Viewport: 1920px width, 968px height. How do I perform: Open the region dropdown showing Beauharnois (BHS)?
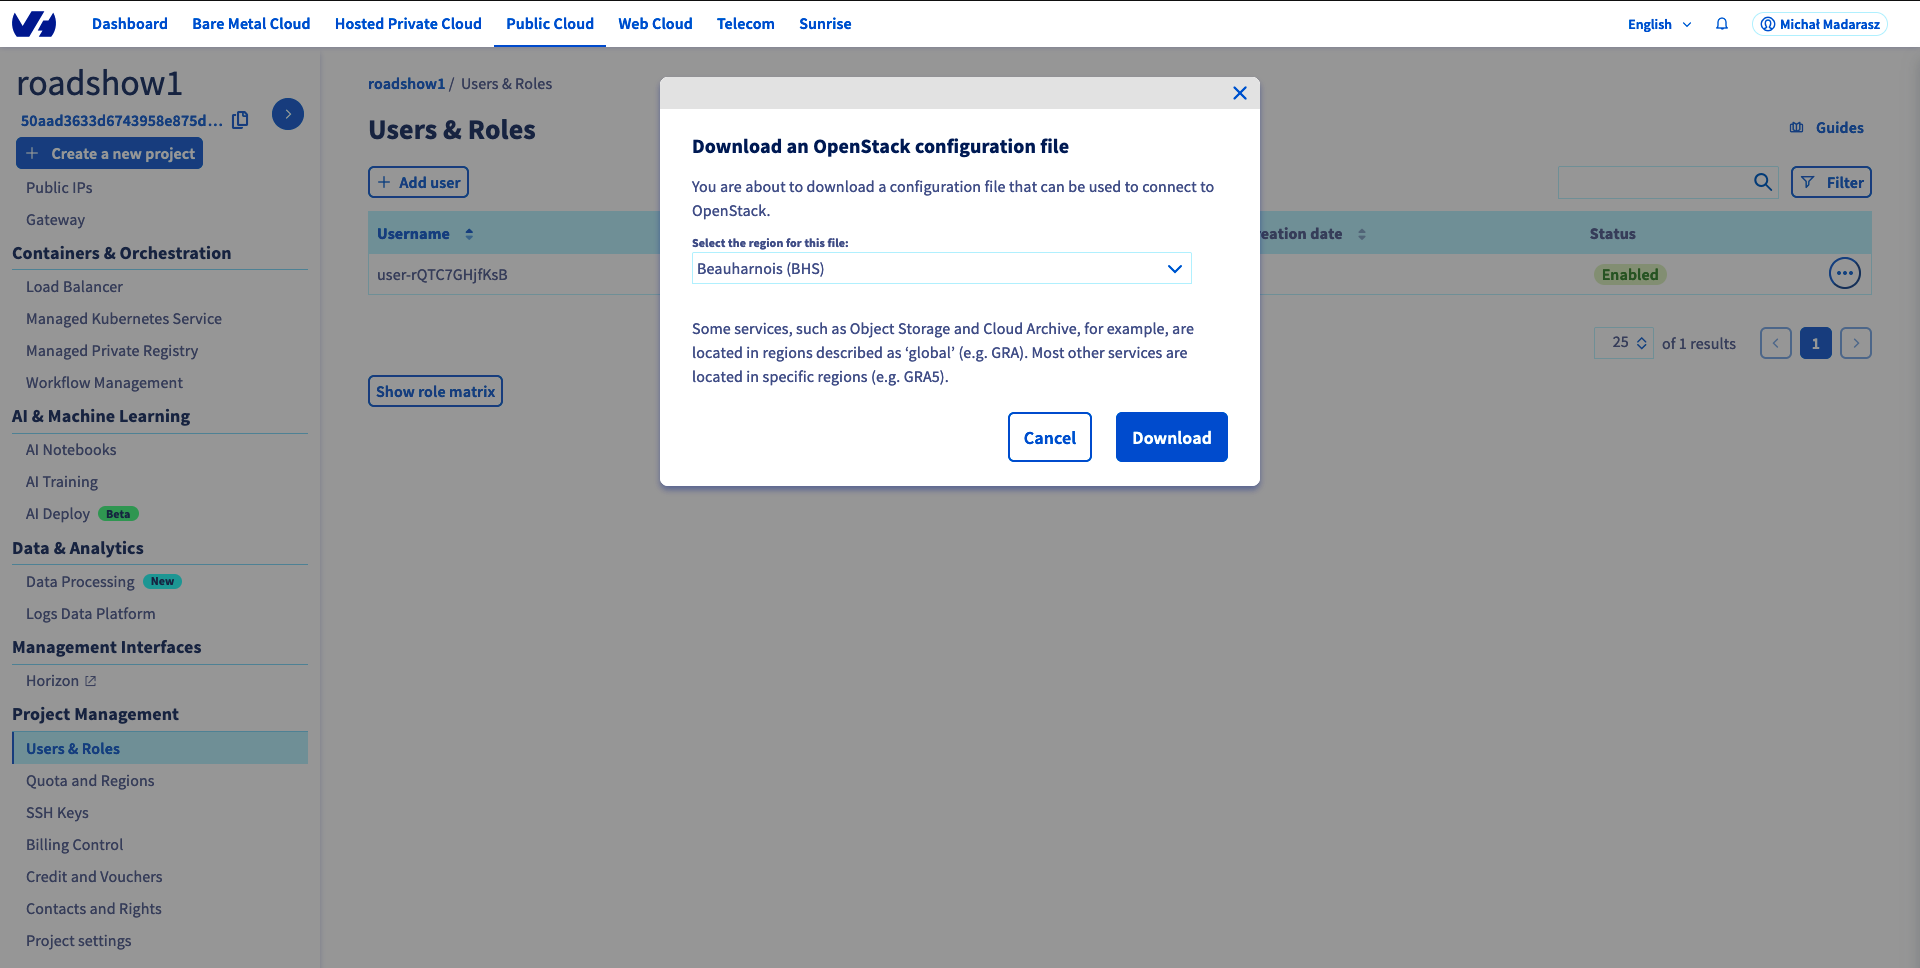(x=942, y=268)
